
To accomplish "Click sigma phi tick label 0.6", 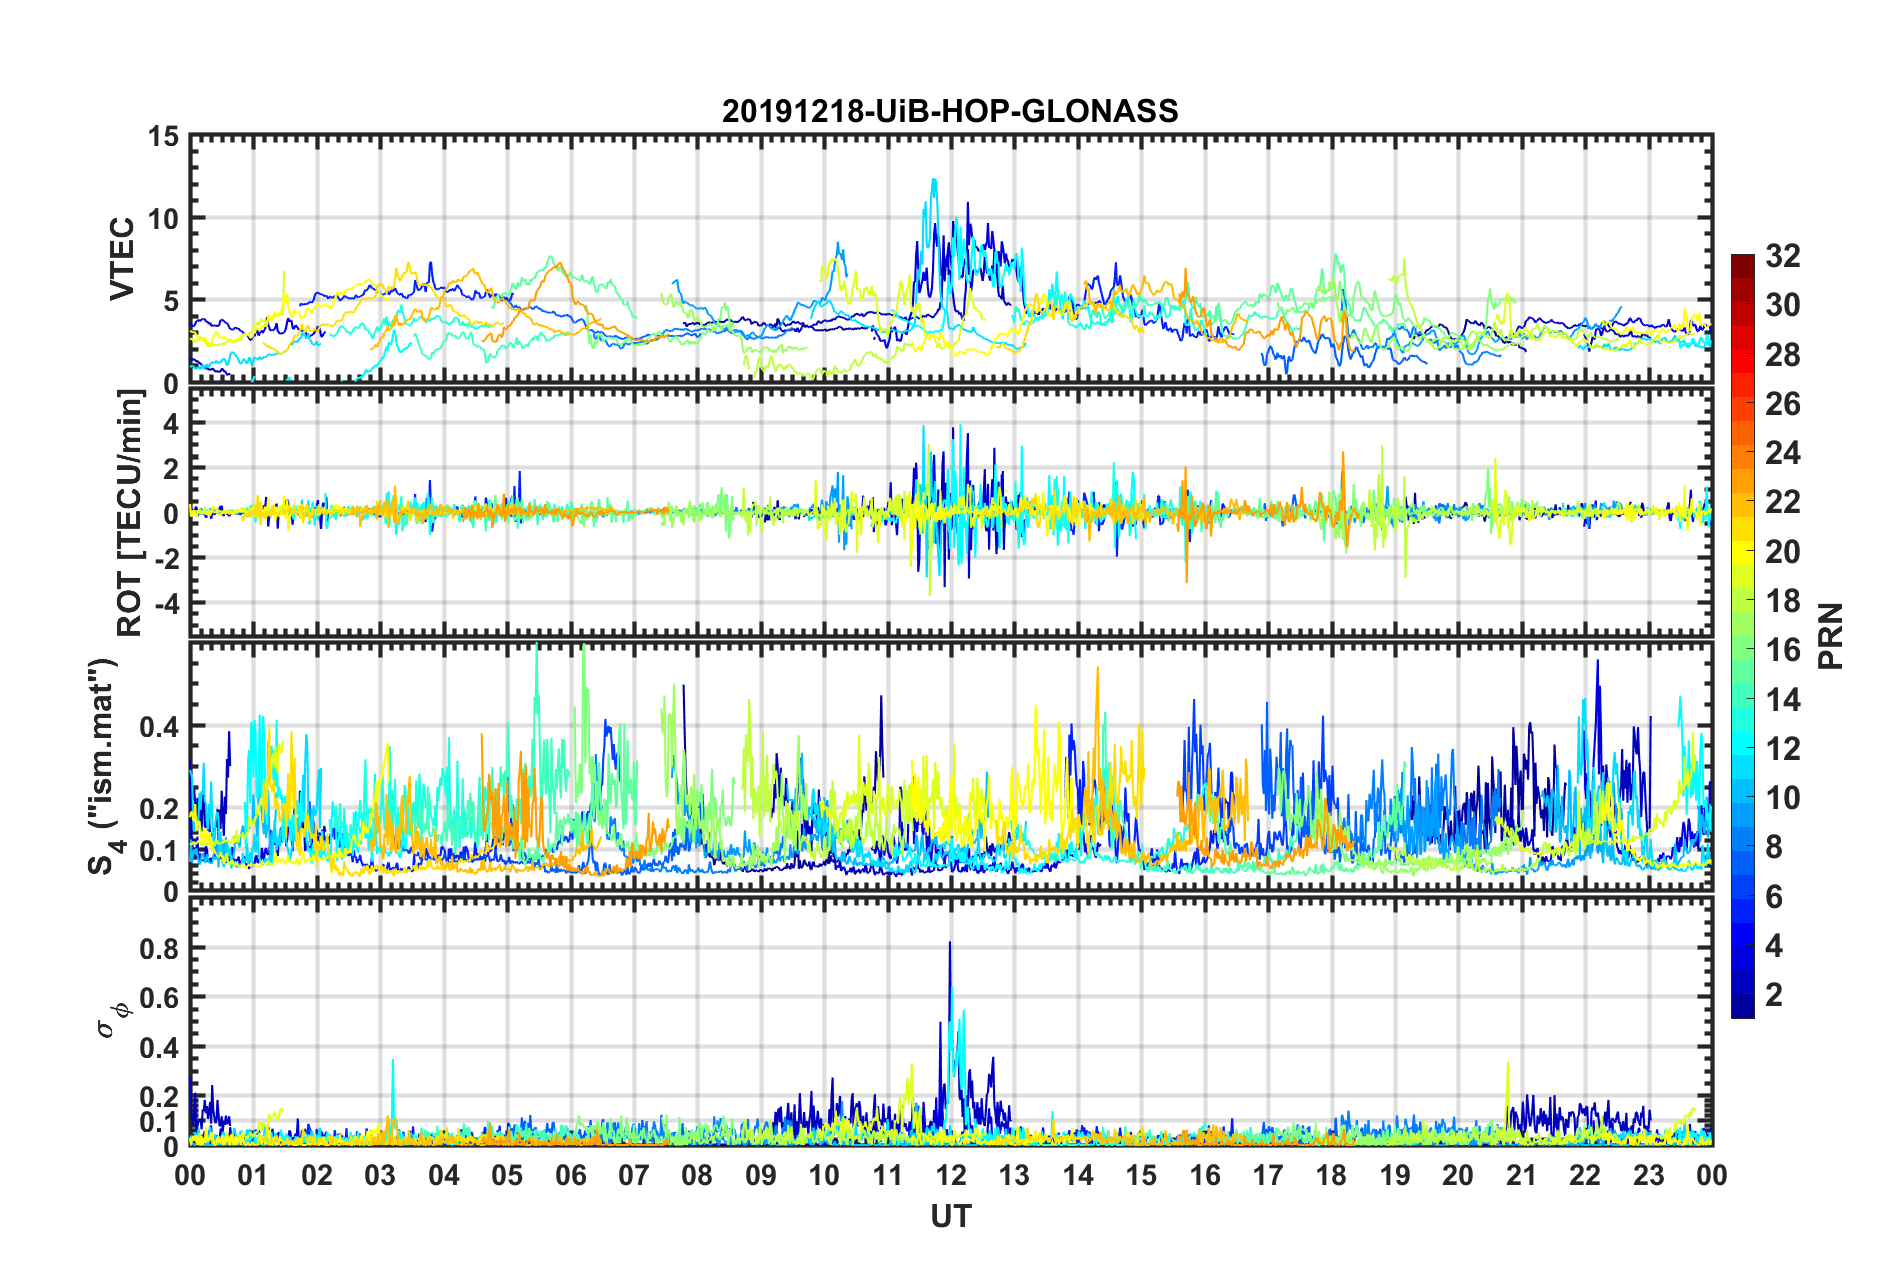I will (159, 998).
